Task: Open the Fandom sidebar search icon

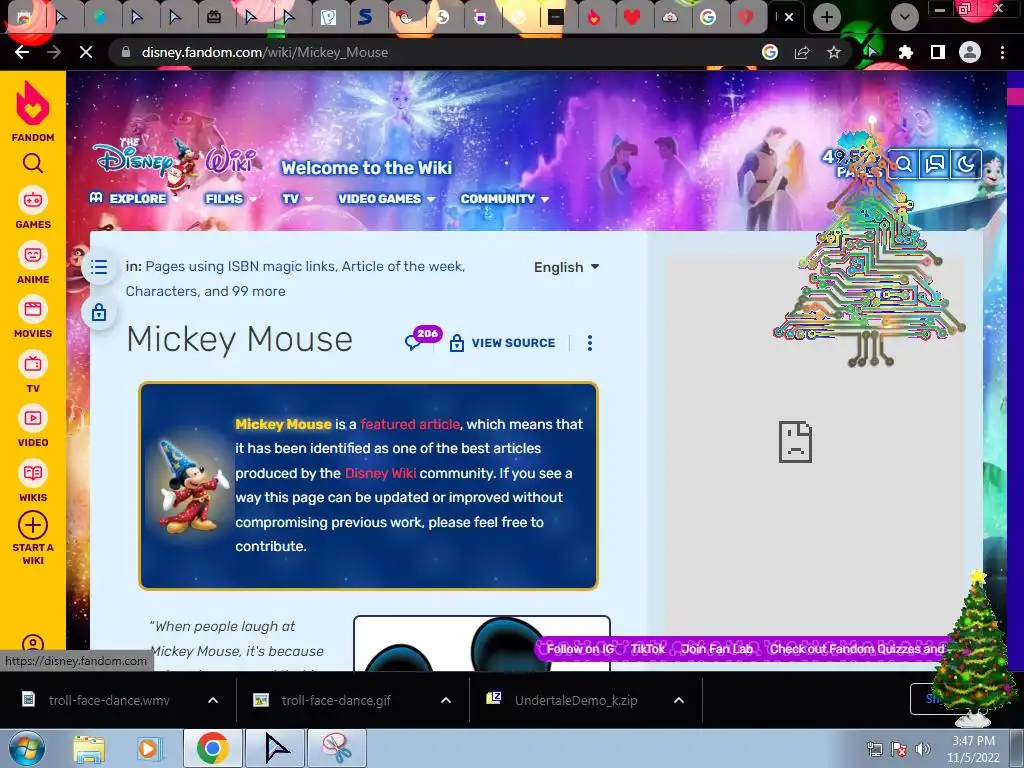Action: (x=33, y=163)
